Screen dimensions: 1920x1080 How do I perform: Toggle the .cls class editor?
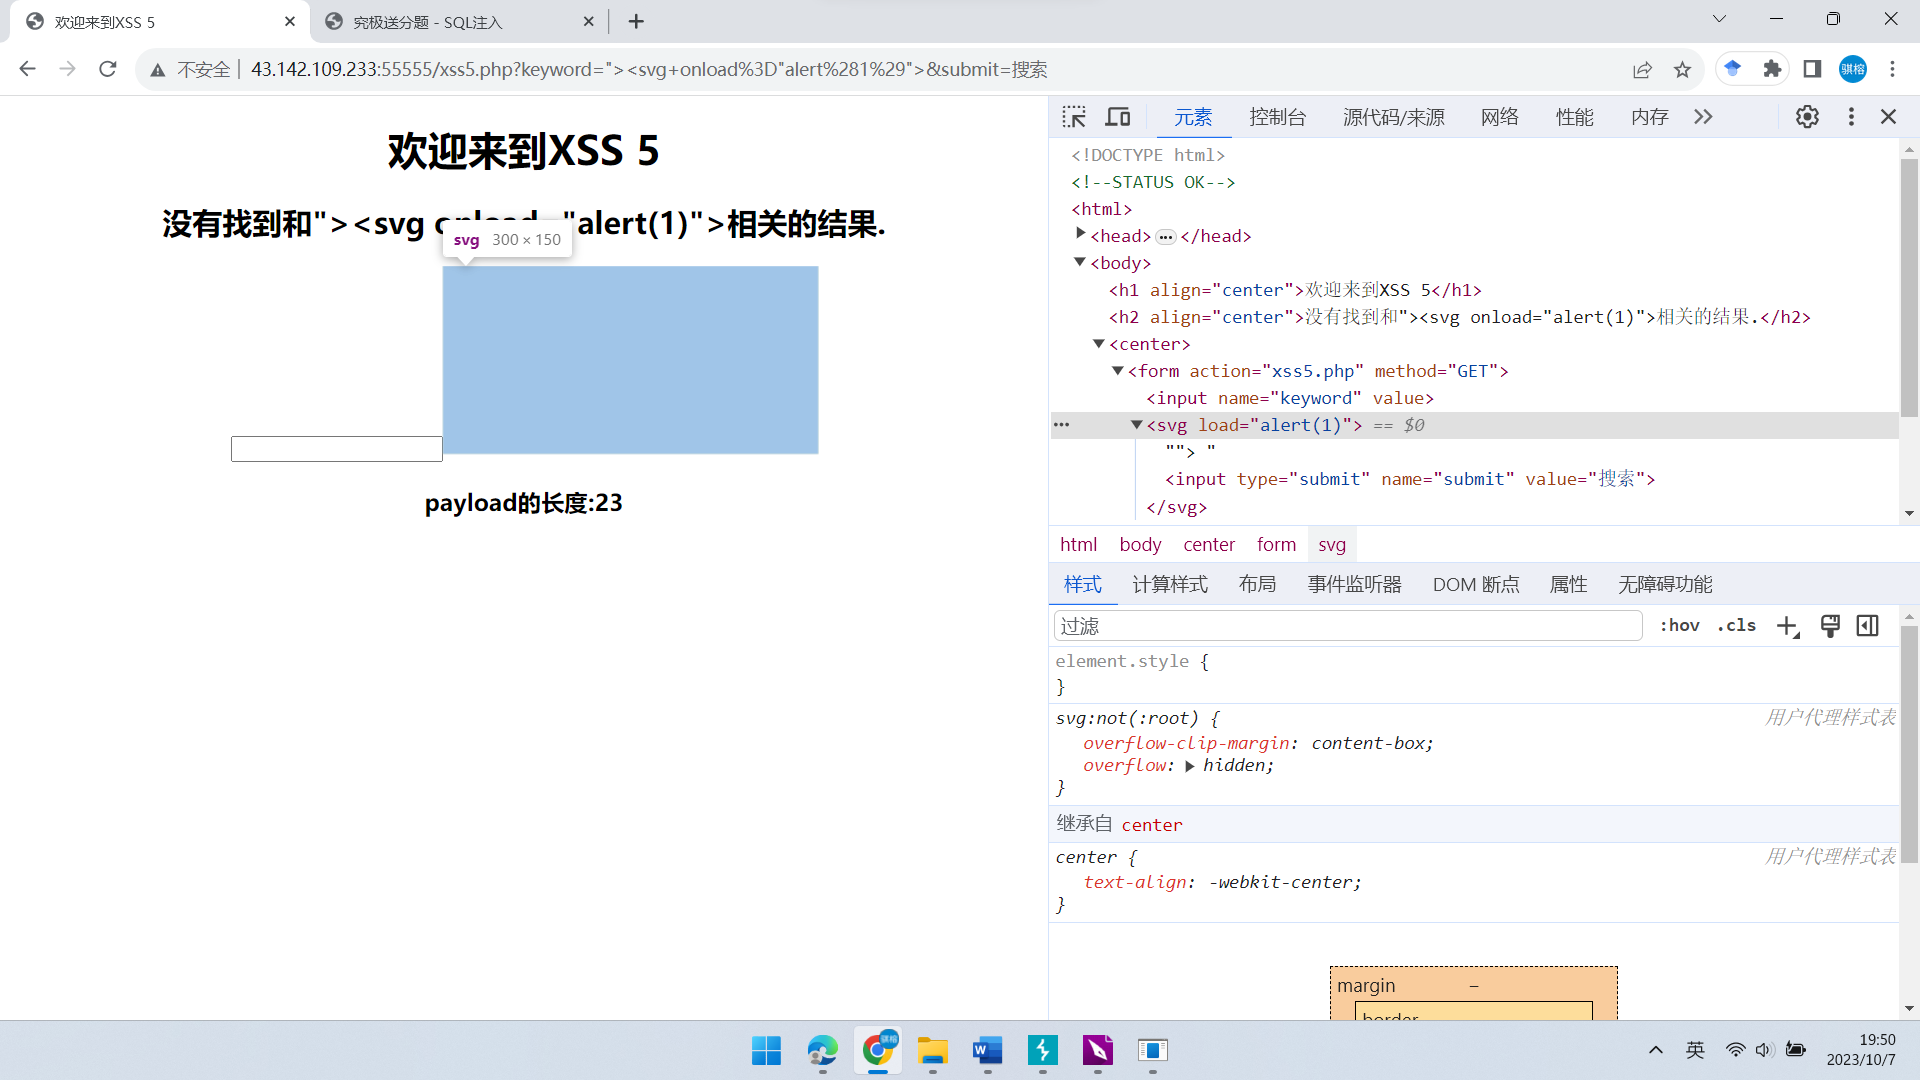[x=1737, y=626]
